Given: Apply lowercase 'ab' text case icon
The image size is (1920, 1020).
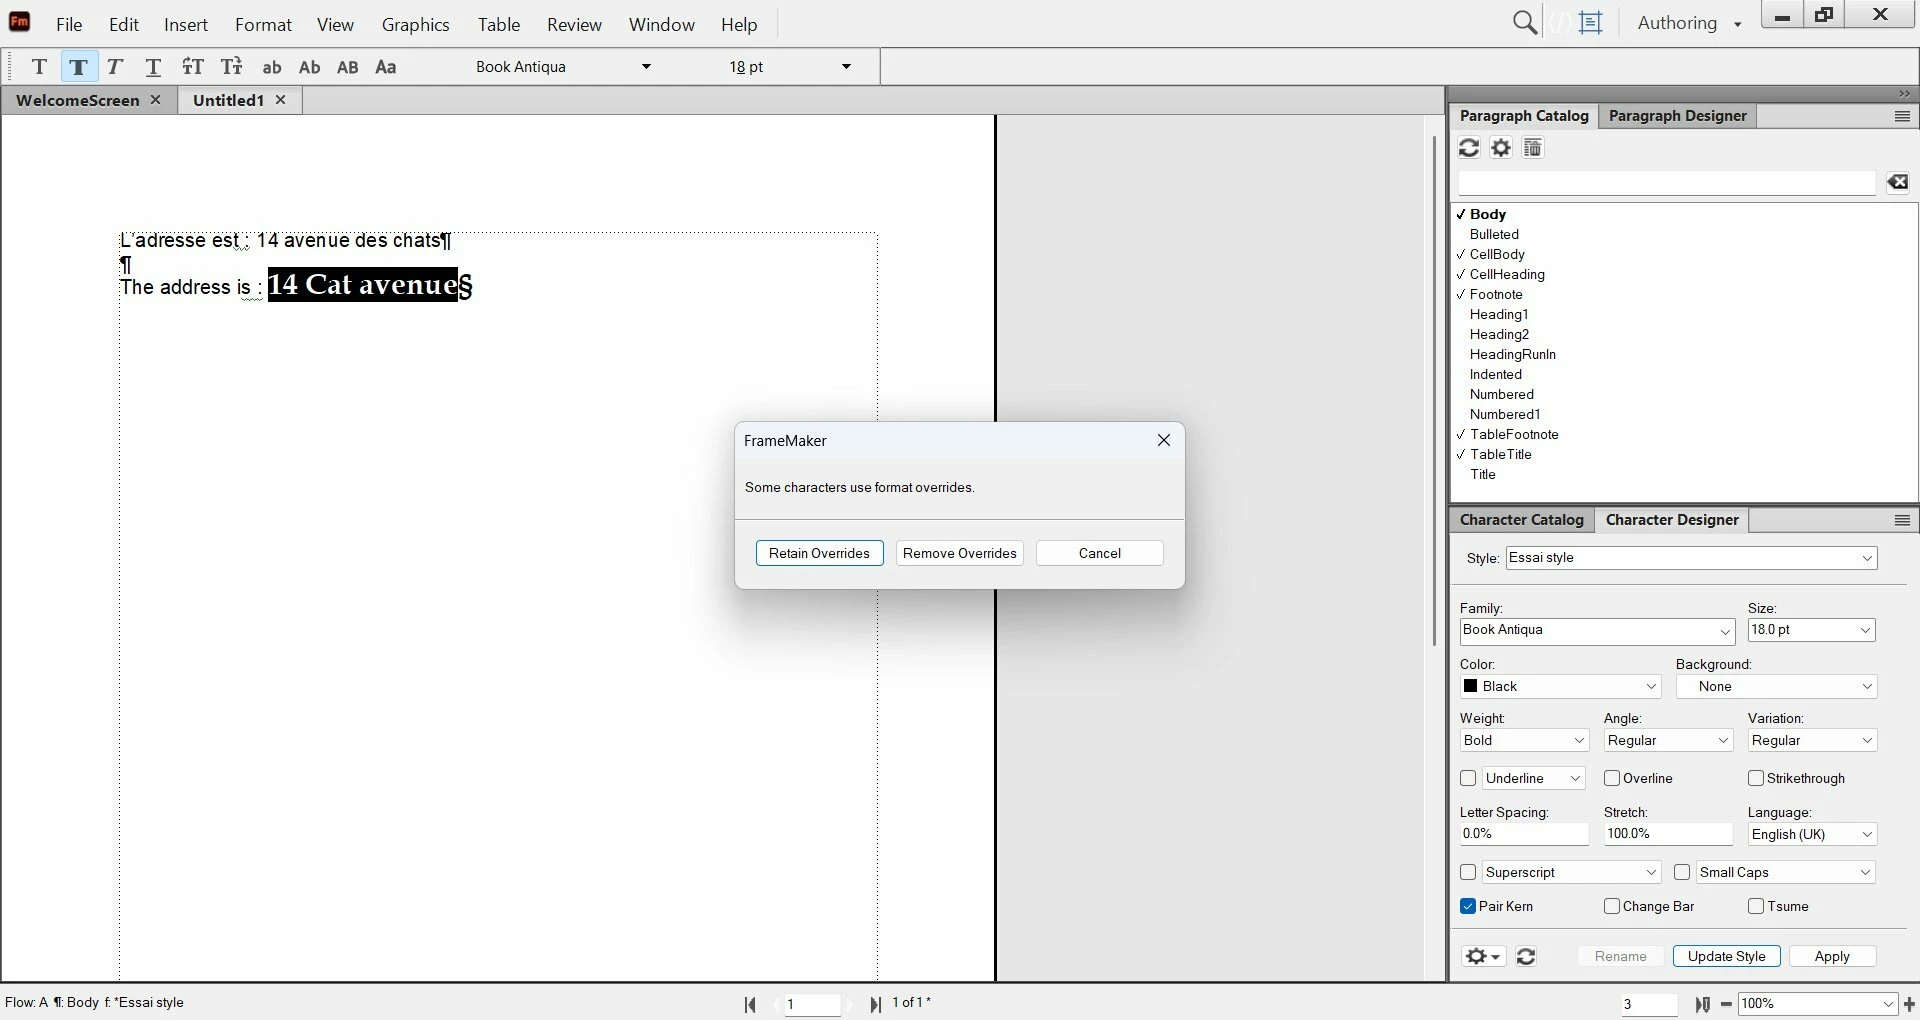Looking at the screenshot, I should coord(271,67).
